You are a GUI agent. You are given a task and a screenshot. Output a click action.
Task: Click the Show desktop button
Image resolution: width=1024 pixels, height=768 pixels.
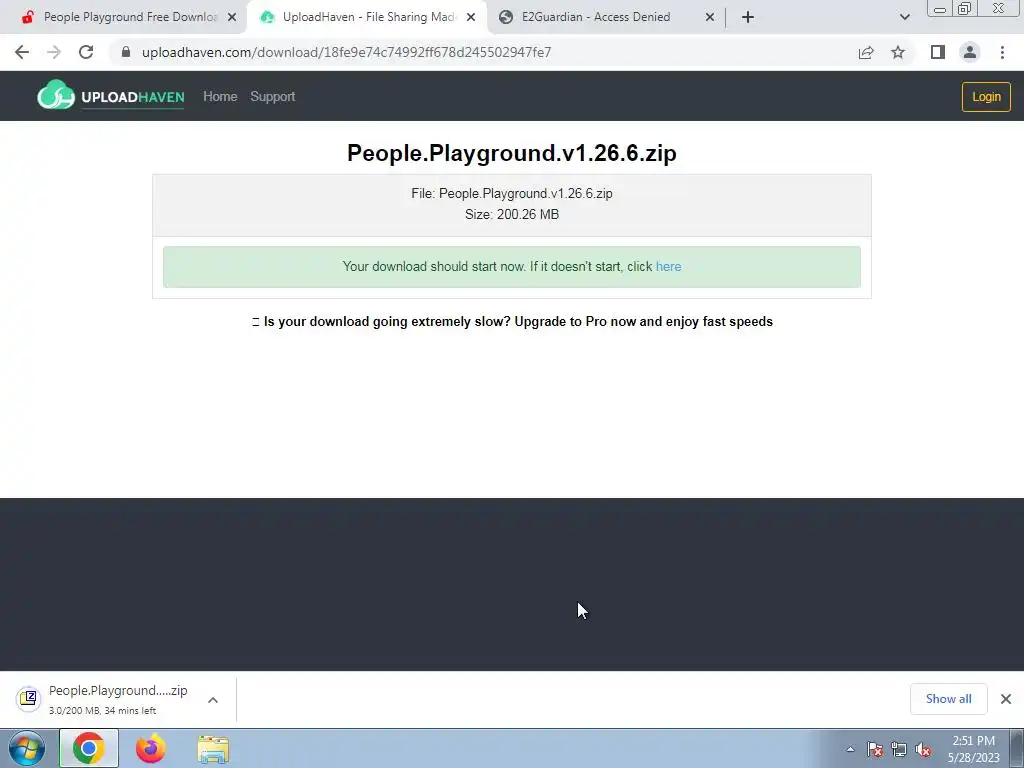(1017, 748)
